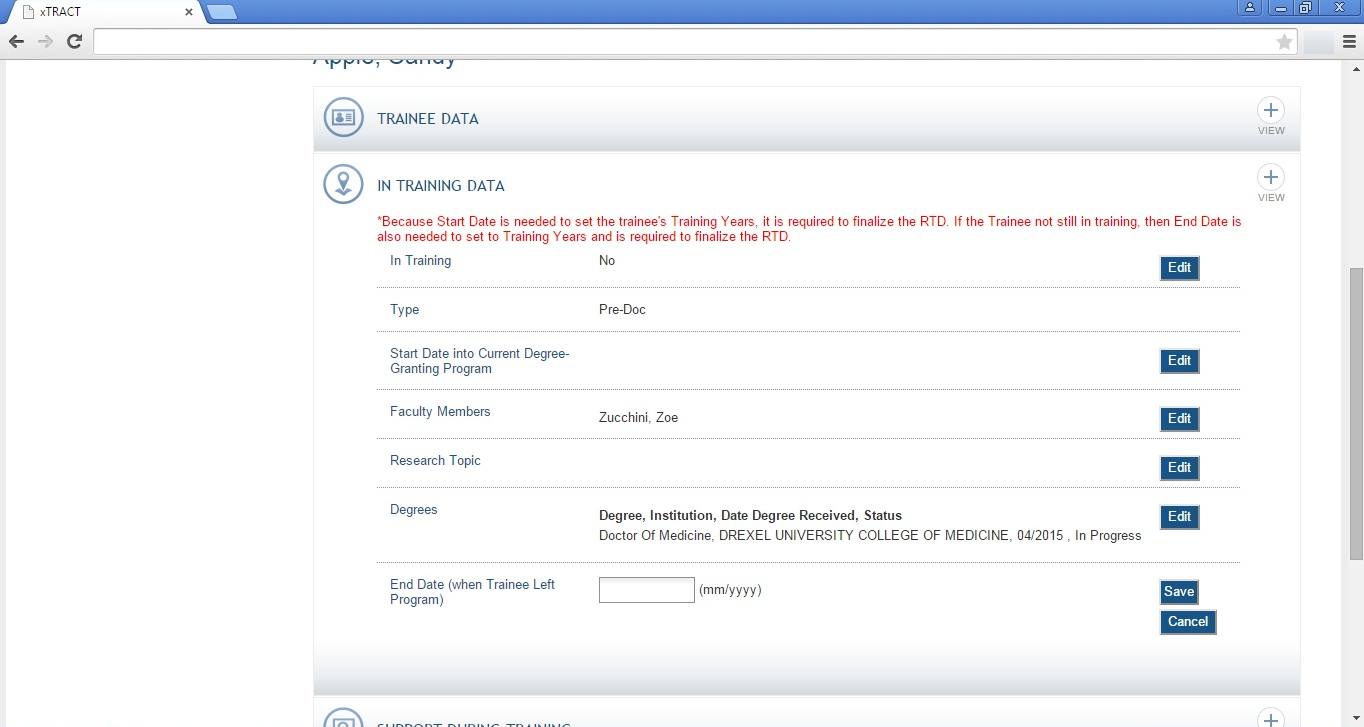
Task: Edit the In Training value
Action: 1179,268
